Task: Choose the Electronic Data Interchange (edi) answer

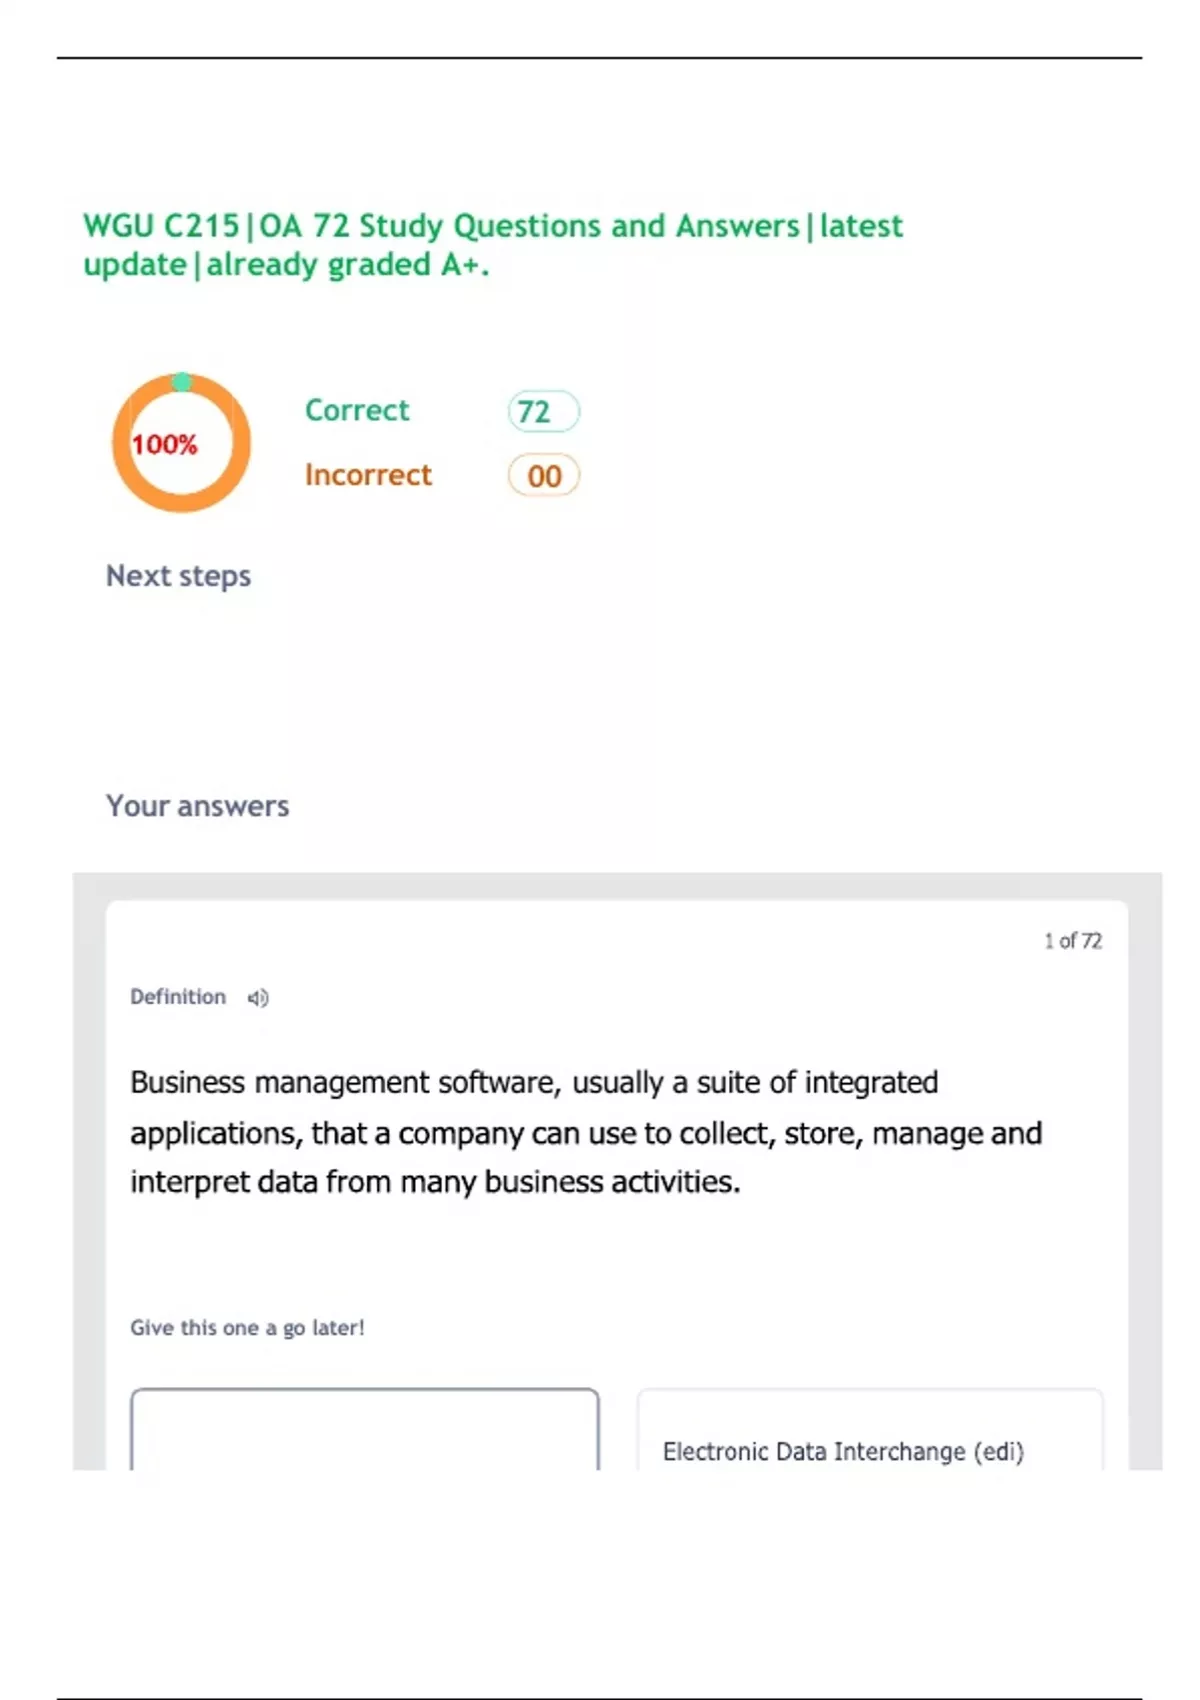Action: [x=843, y=1451]
